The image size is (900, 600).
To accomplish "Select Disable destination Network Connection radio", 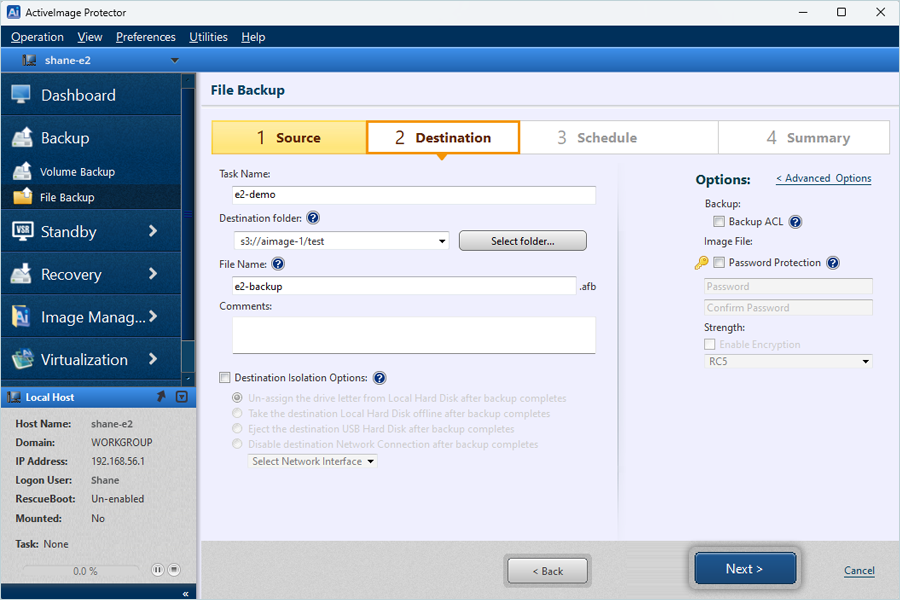I will click(237, 444).
